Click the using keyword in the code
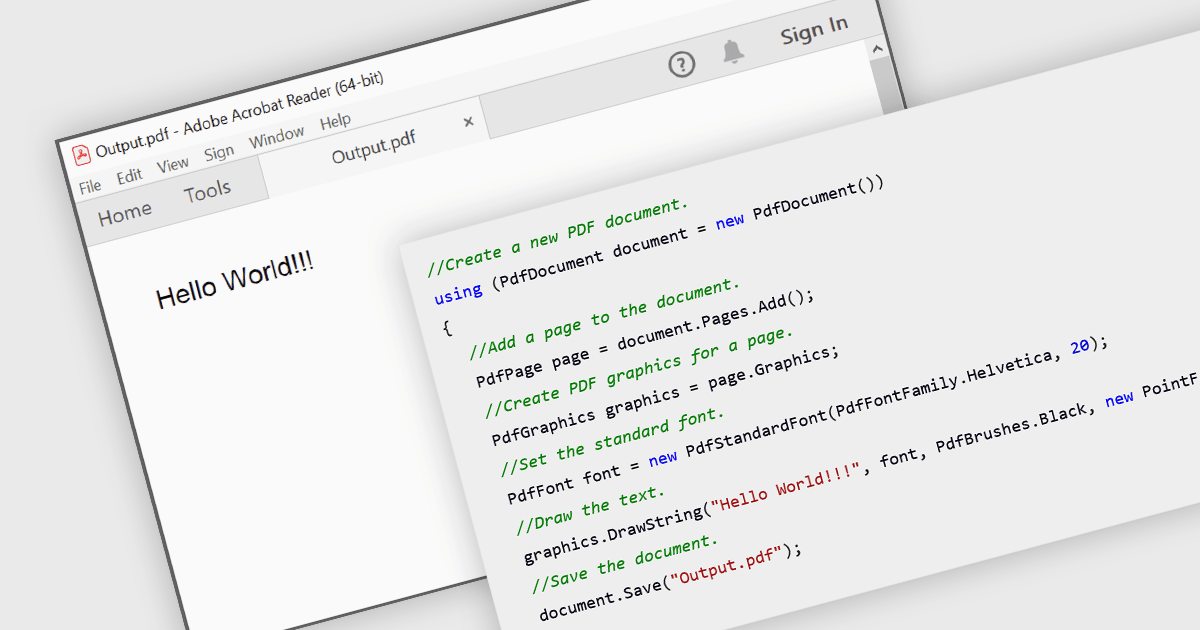 click(x=458, y=293)
